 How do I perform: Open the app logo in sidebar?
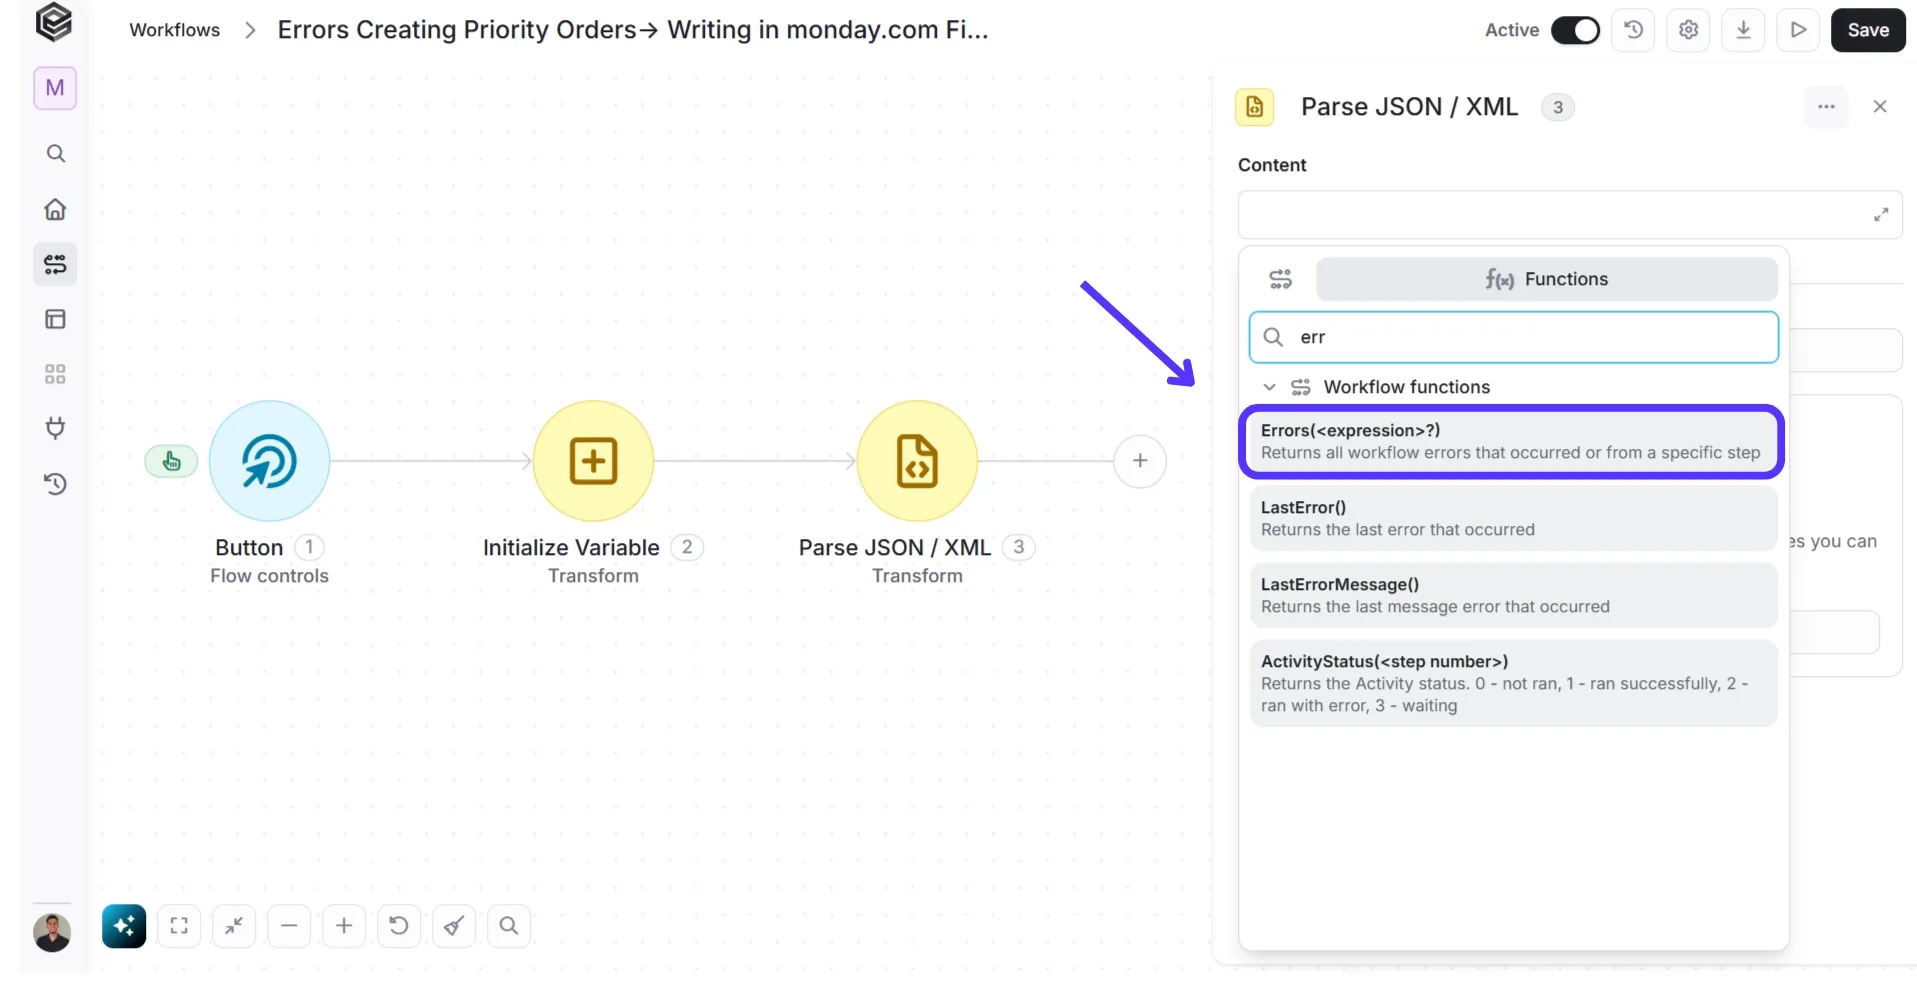[54, 22]
